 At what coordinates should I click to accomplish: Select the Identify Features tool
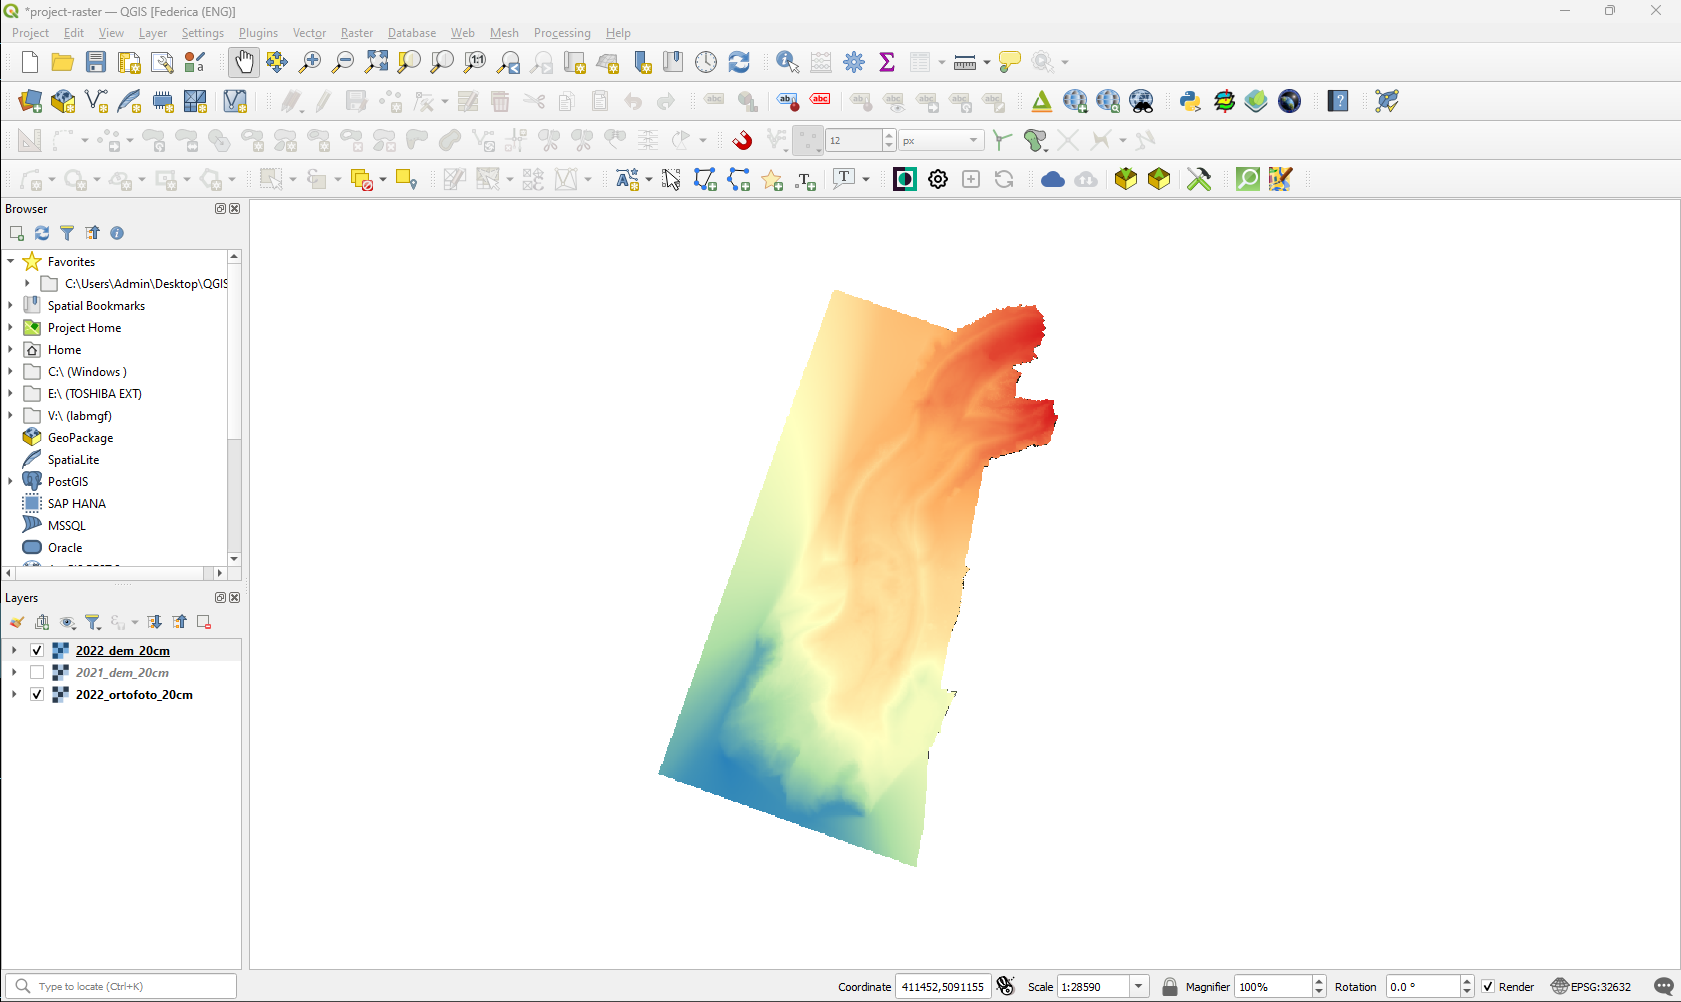(x=788, y=62)
